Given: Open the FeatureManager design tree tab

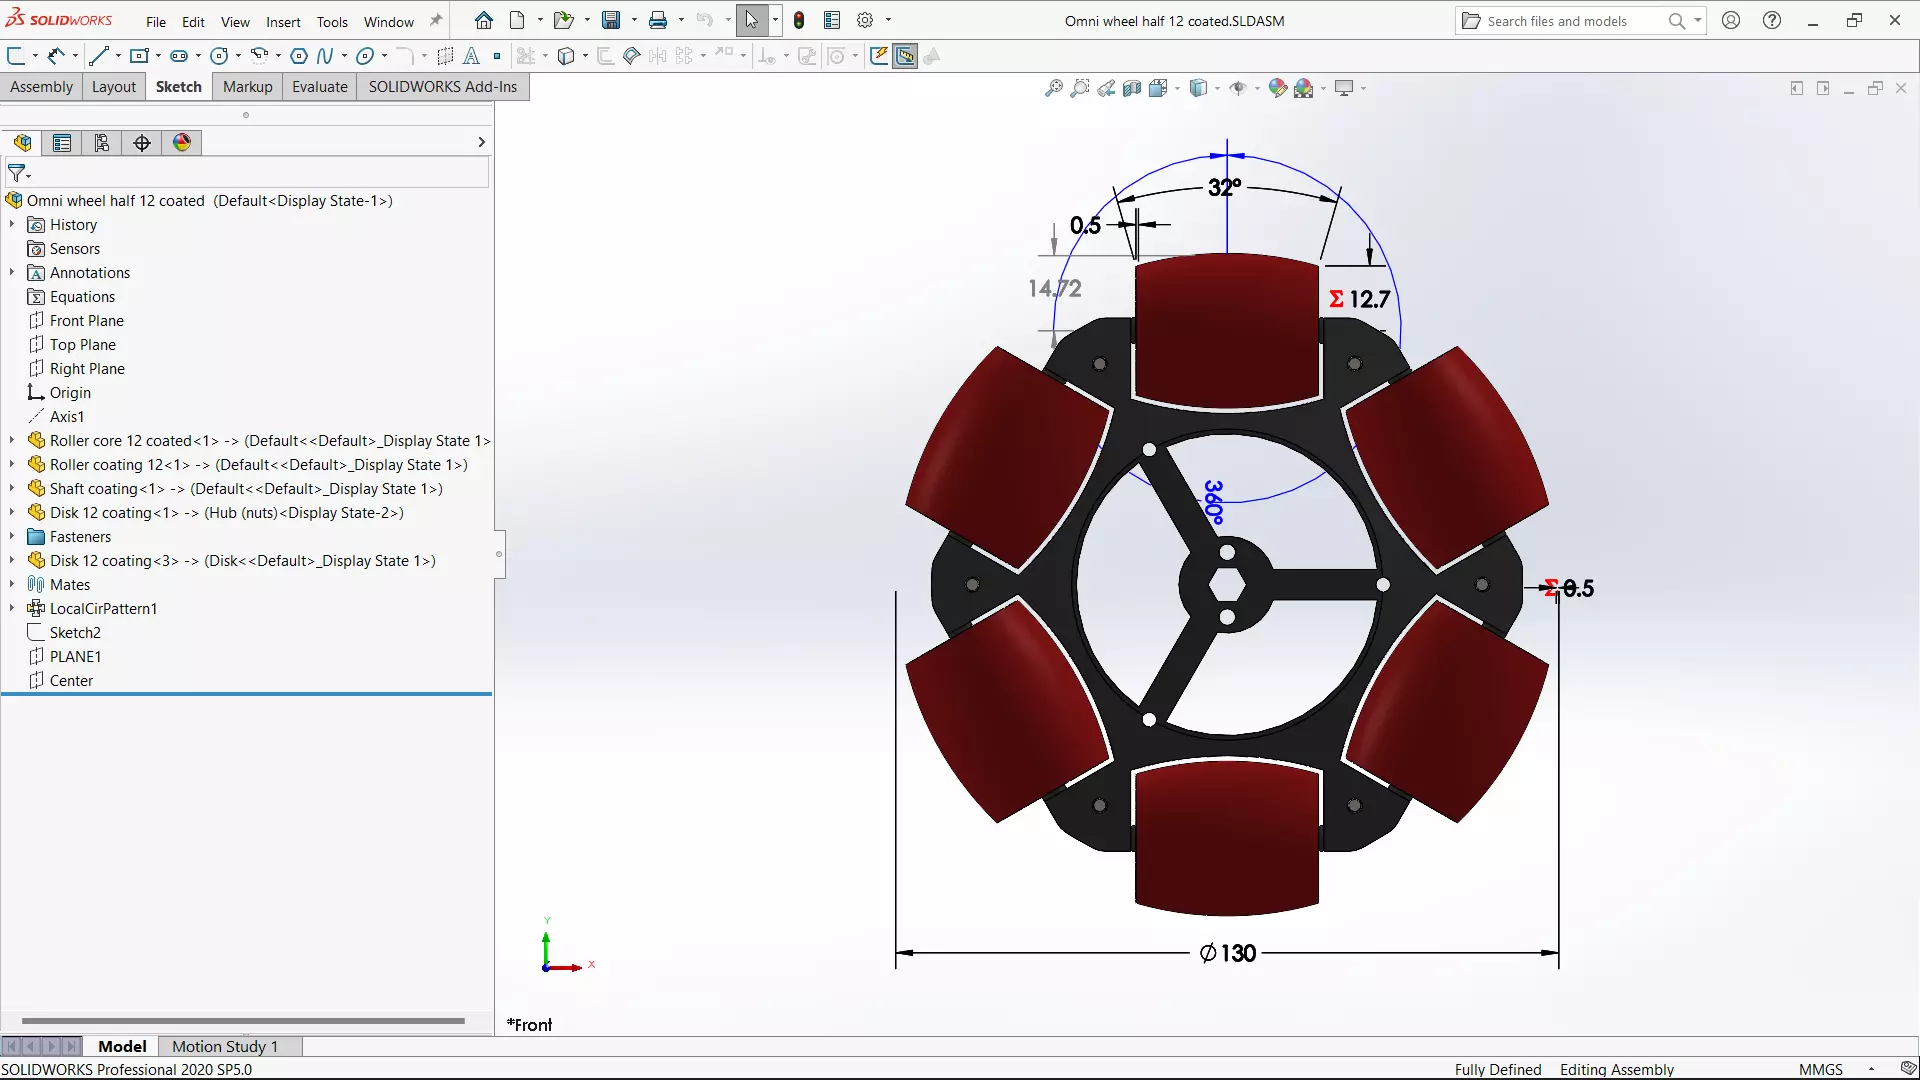Looking at the screenshot, I should (x=22, y=142).
